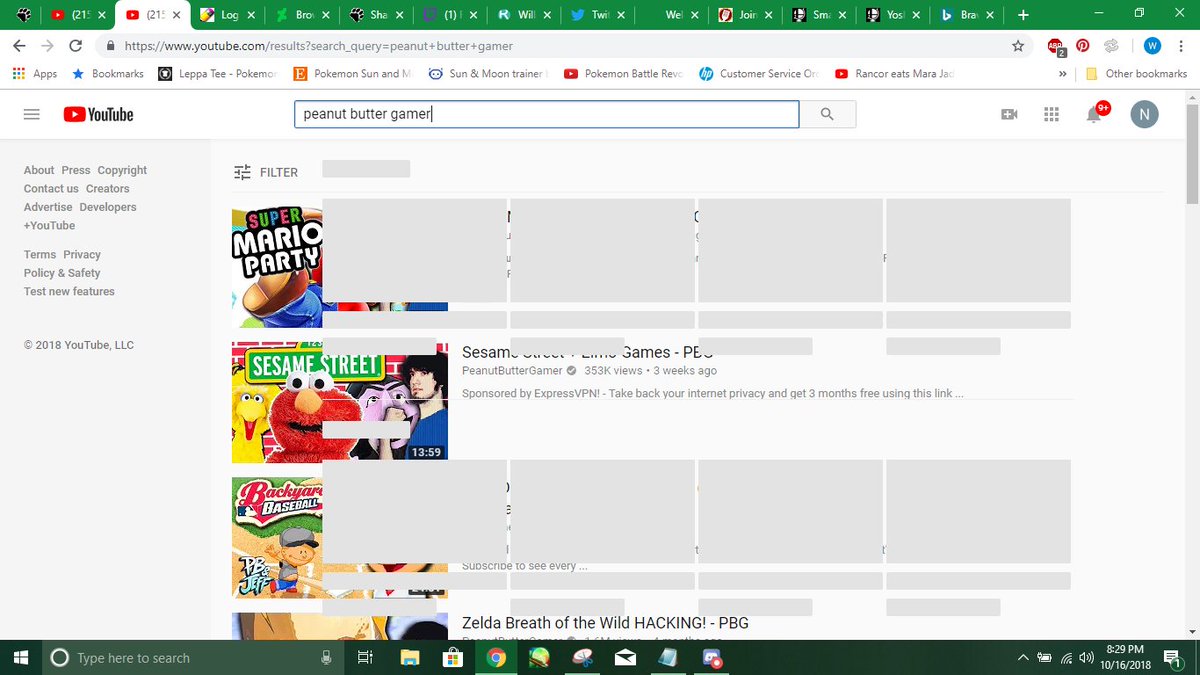Open the Windows action center
Viewport: 1200px width, 675px height.
tap(1173, 657)
